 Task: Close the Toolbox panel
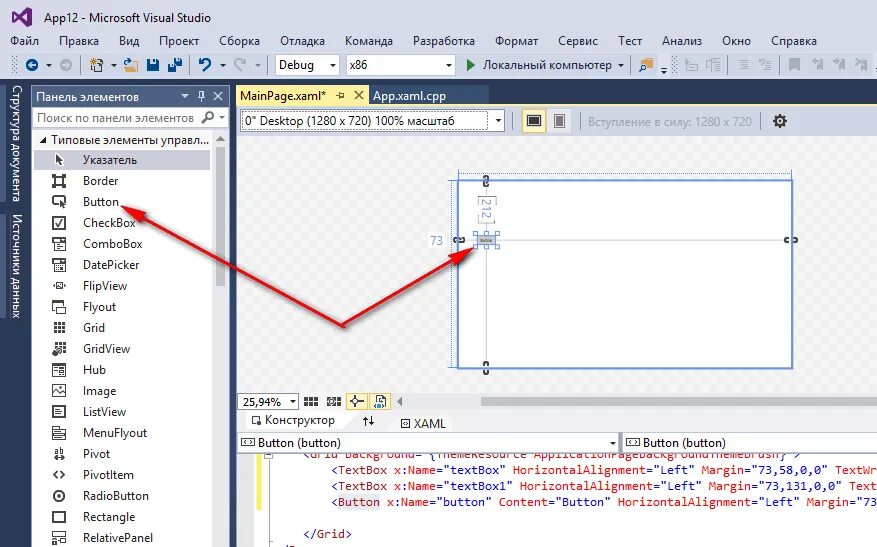218,96
